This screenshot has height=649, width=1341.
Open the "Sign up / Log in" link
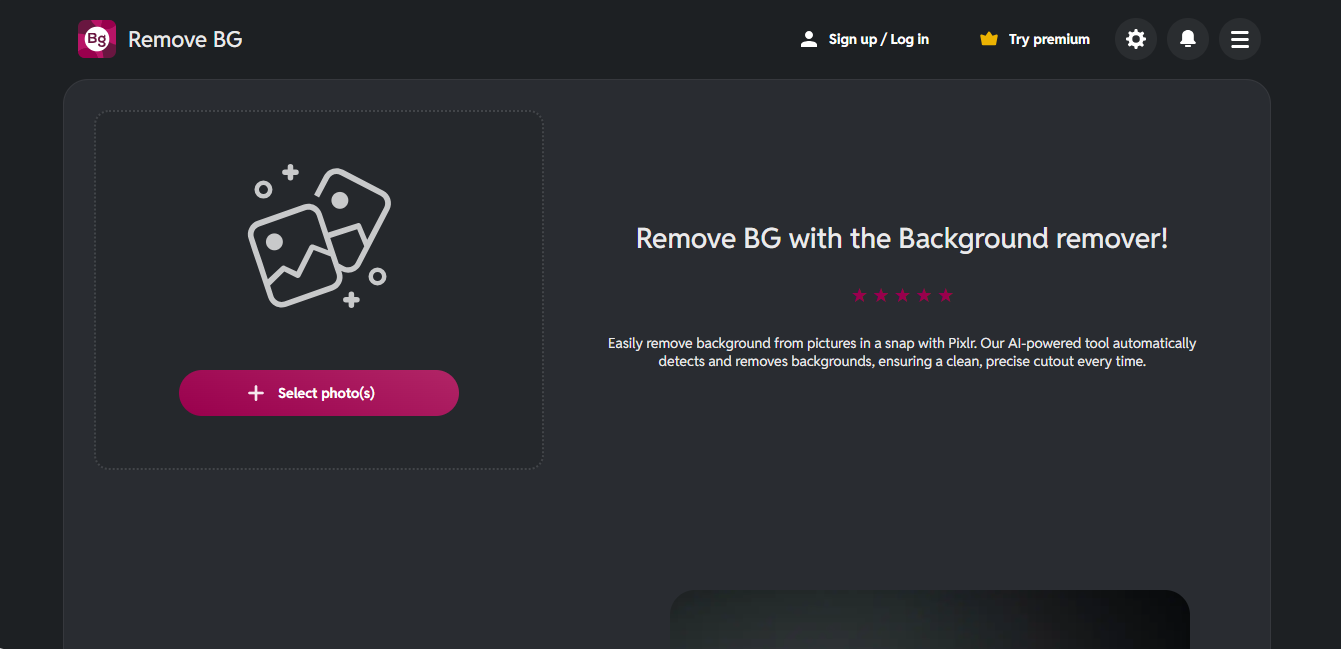coord(878,39)
